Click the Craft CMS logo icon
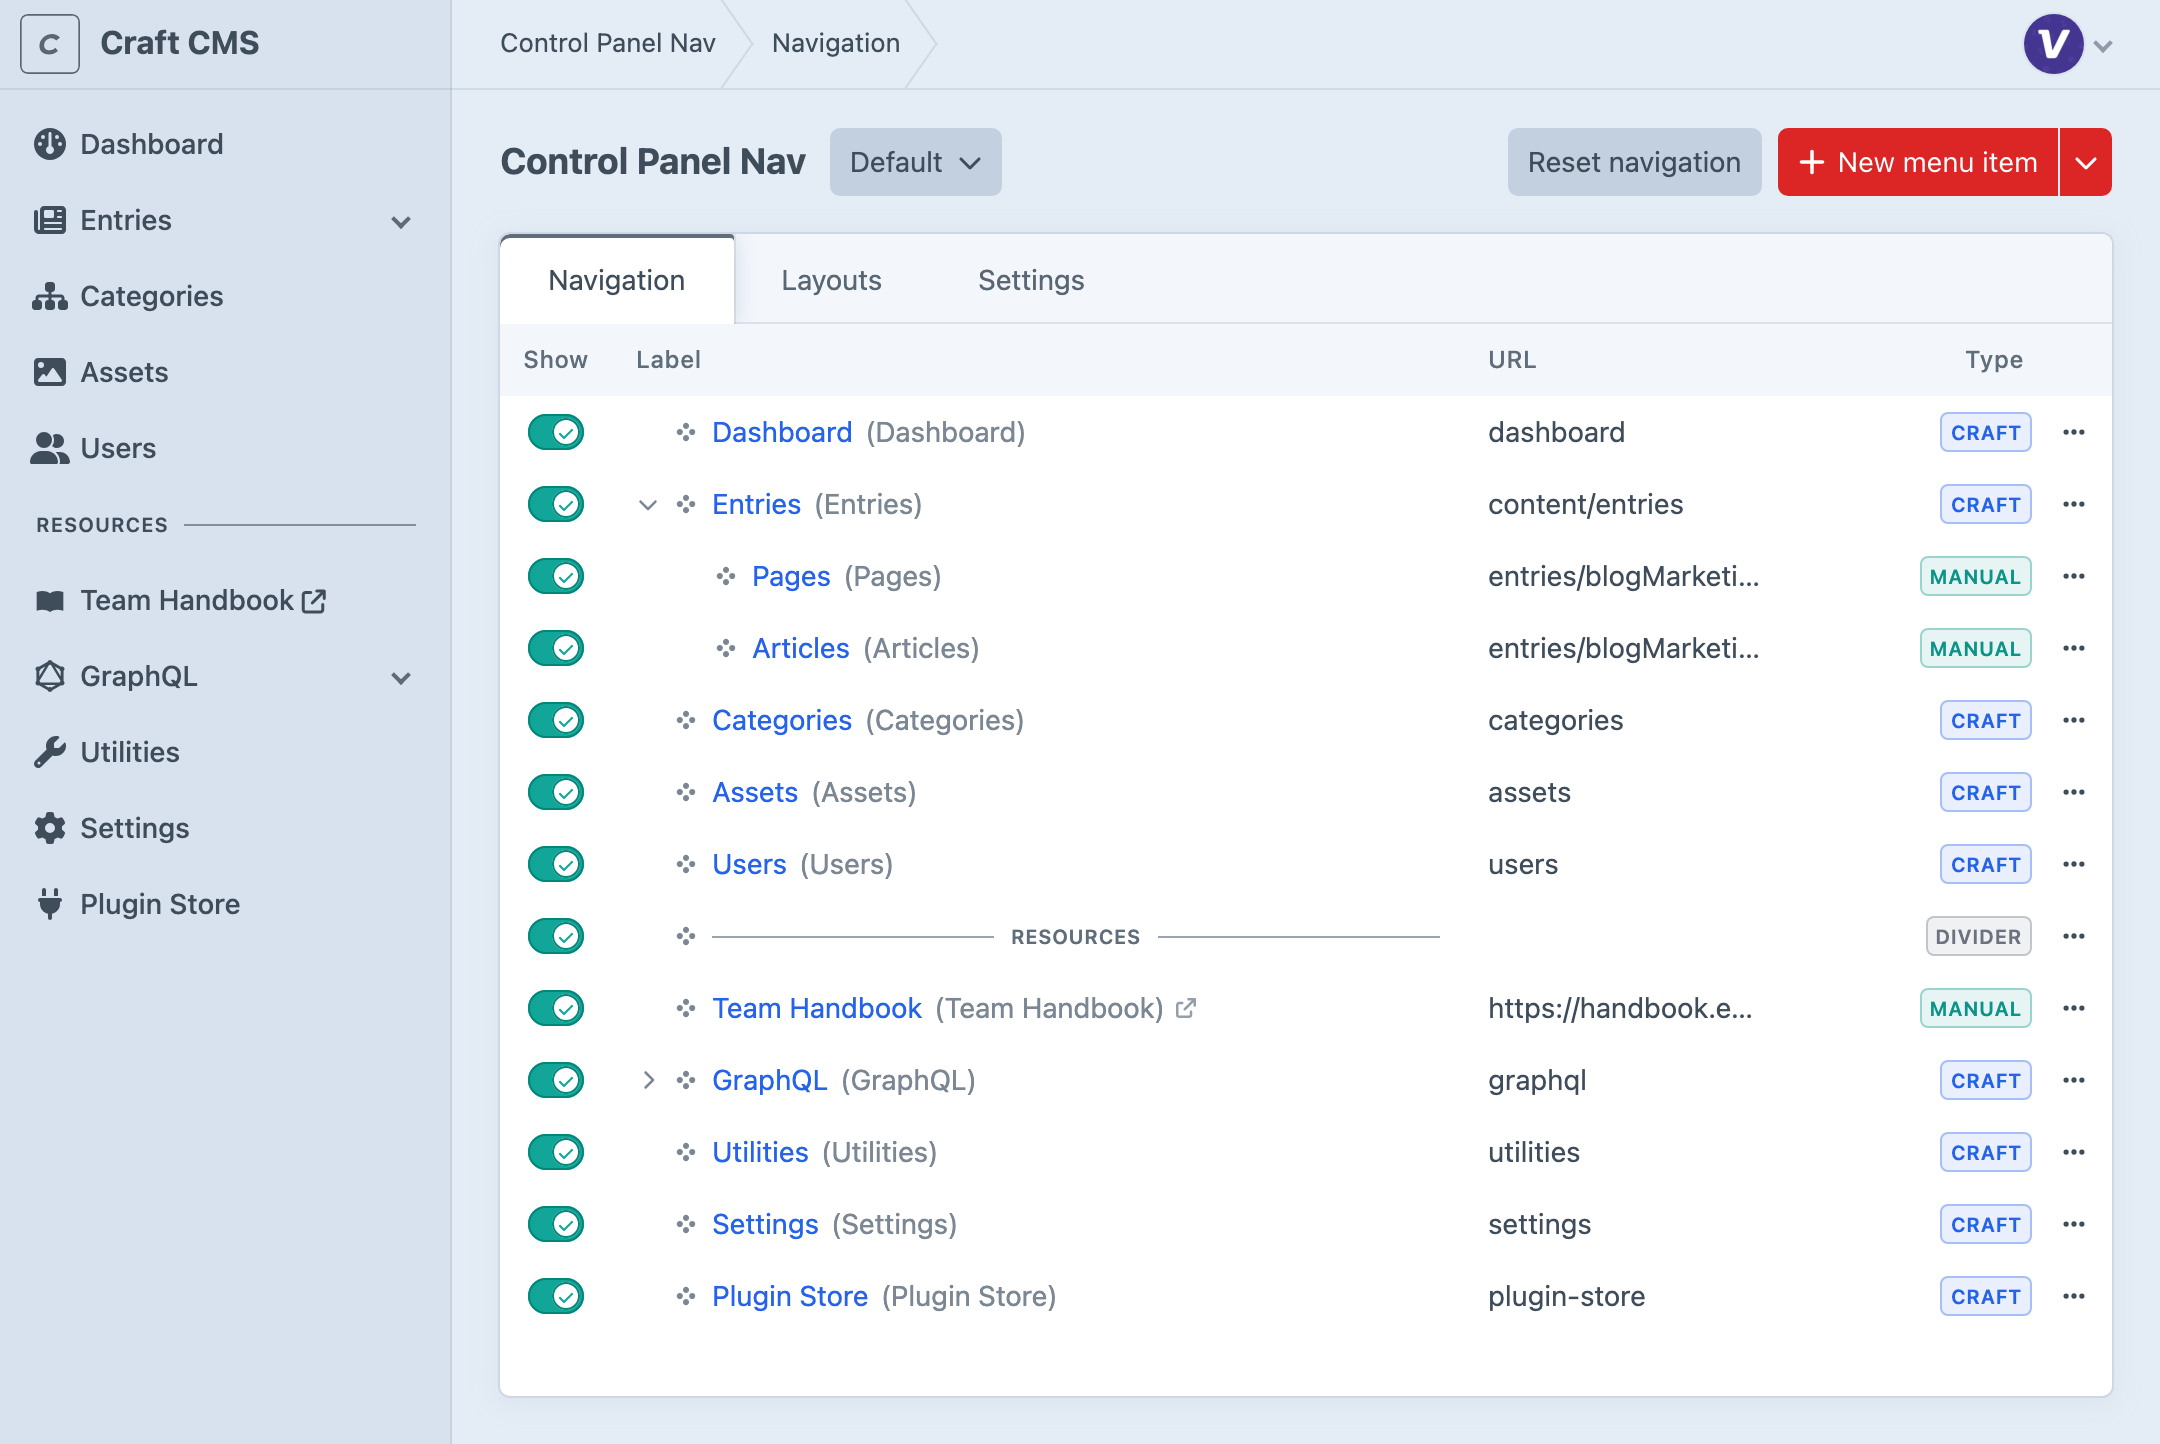The width and height of the screenshot is (2160, 1444). [x=50, y=44]
